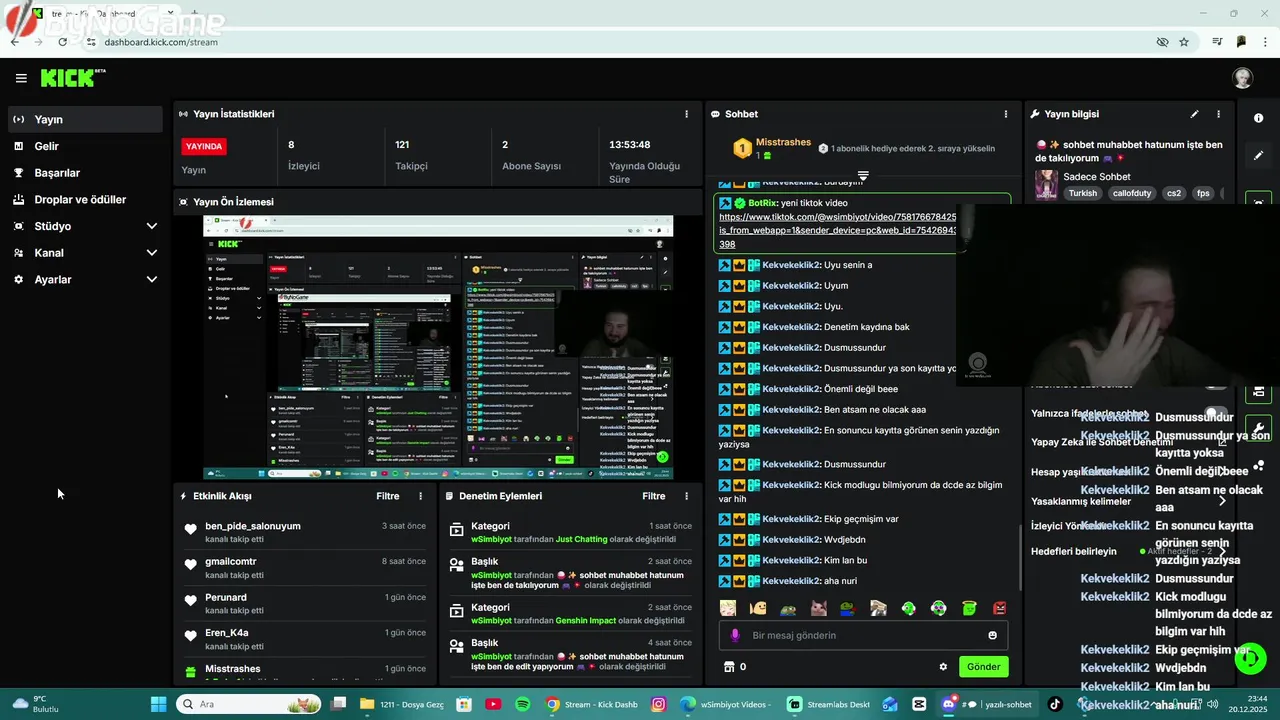Open chat settings gear icon
This screenshot has height=720, width=1280.
(x=942, y=667)
